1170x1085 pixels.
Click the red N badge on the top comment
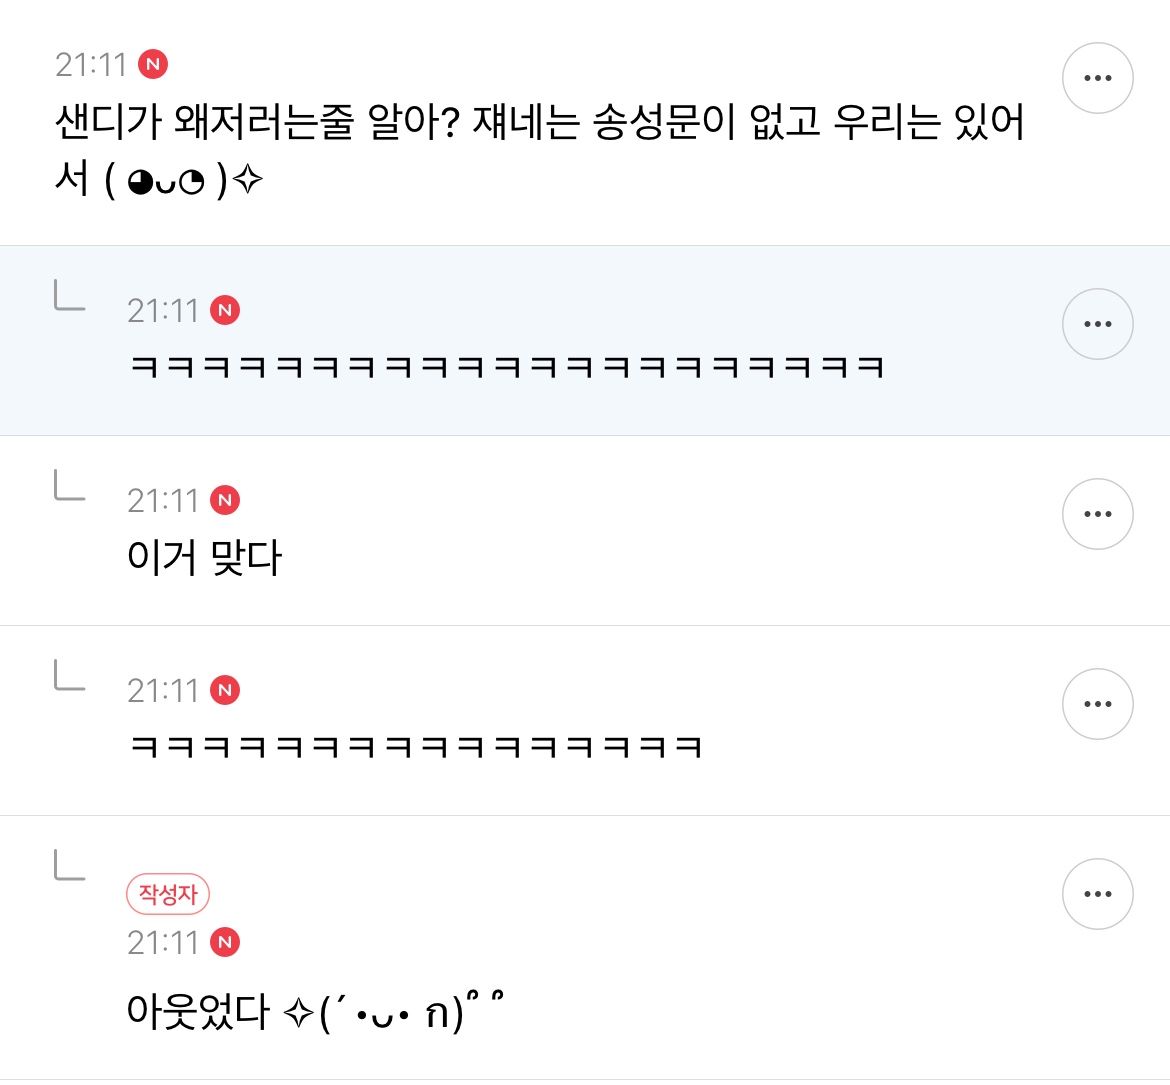[x=153, y=65]
